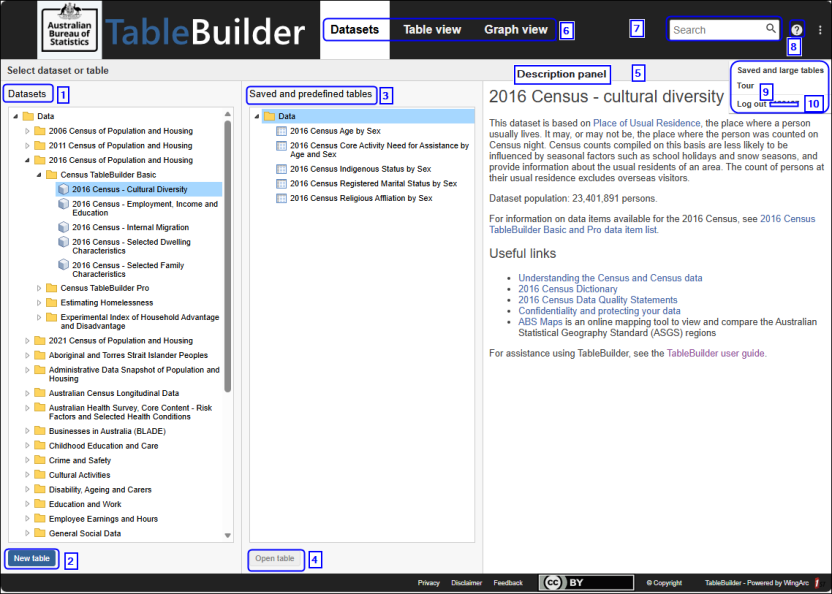This screenshot has width=832, height=594.
Task: Click table icon of Registered Marital Status by Sex
Action: (282, 184)
